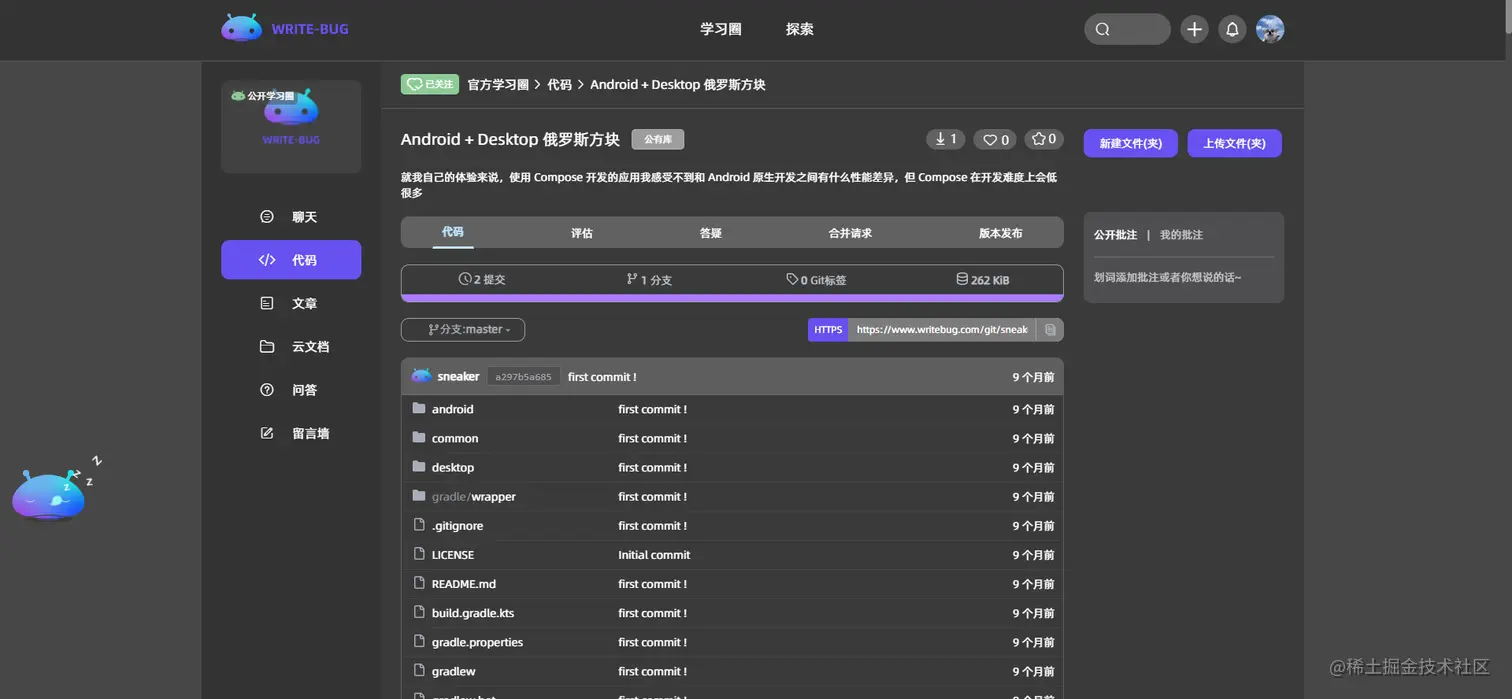Image resolution: width=1512 pixels, height=699 pixels.
Task: Click the download count icon
Action: (x=945, y=139)
